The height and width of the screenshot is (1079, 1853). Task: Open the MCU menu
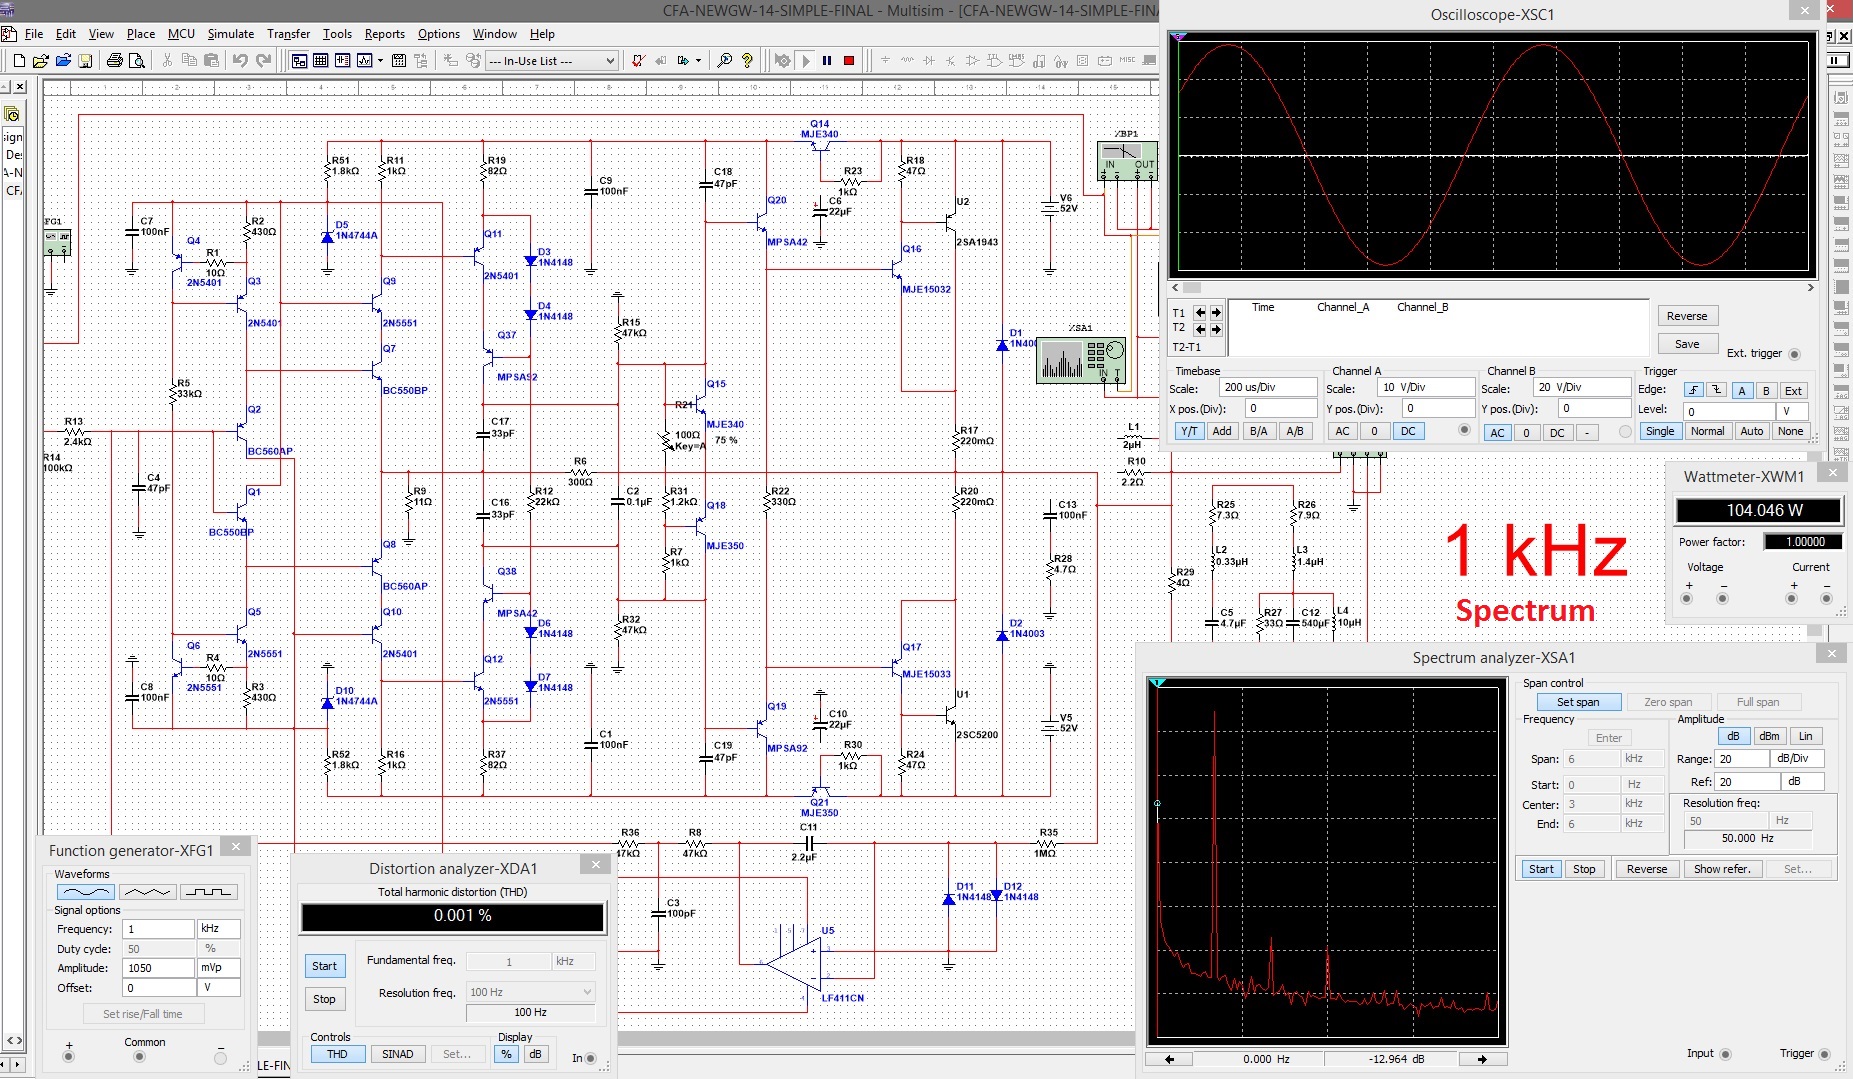tap(181, 34)
